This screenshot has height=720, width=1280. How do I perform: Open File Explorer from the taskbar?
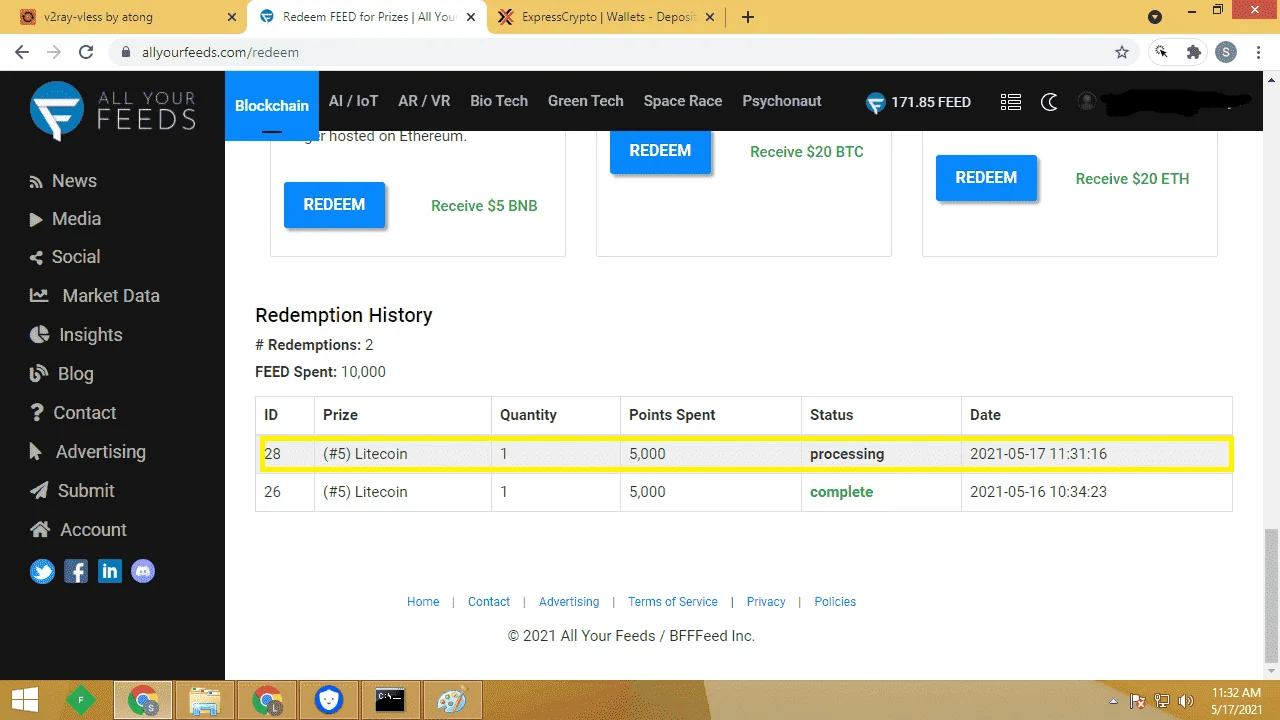pyautogui.click(x=204, y=700)
